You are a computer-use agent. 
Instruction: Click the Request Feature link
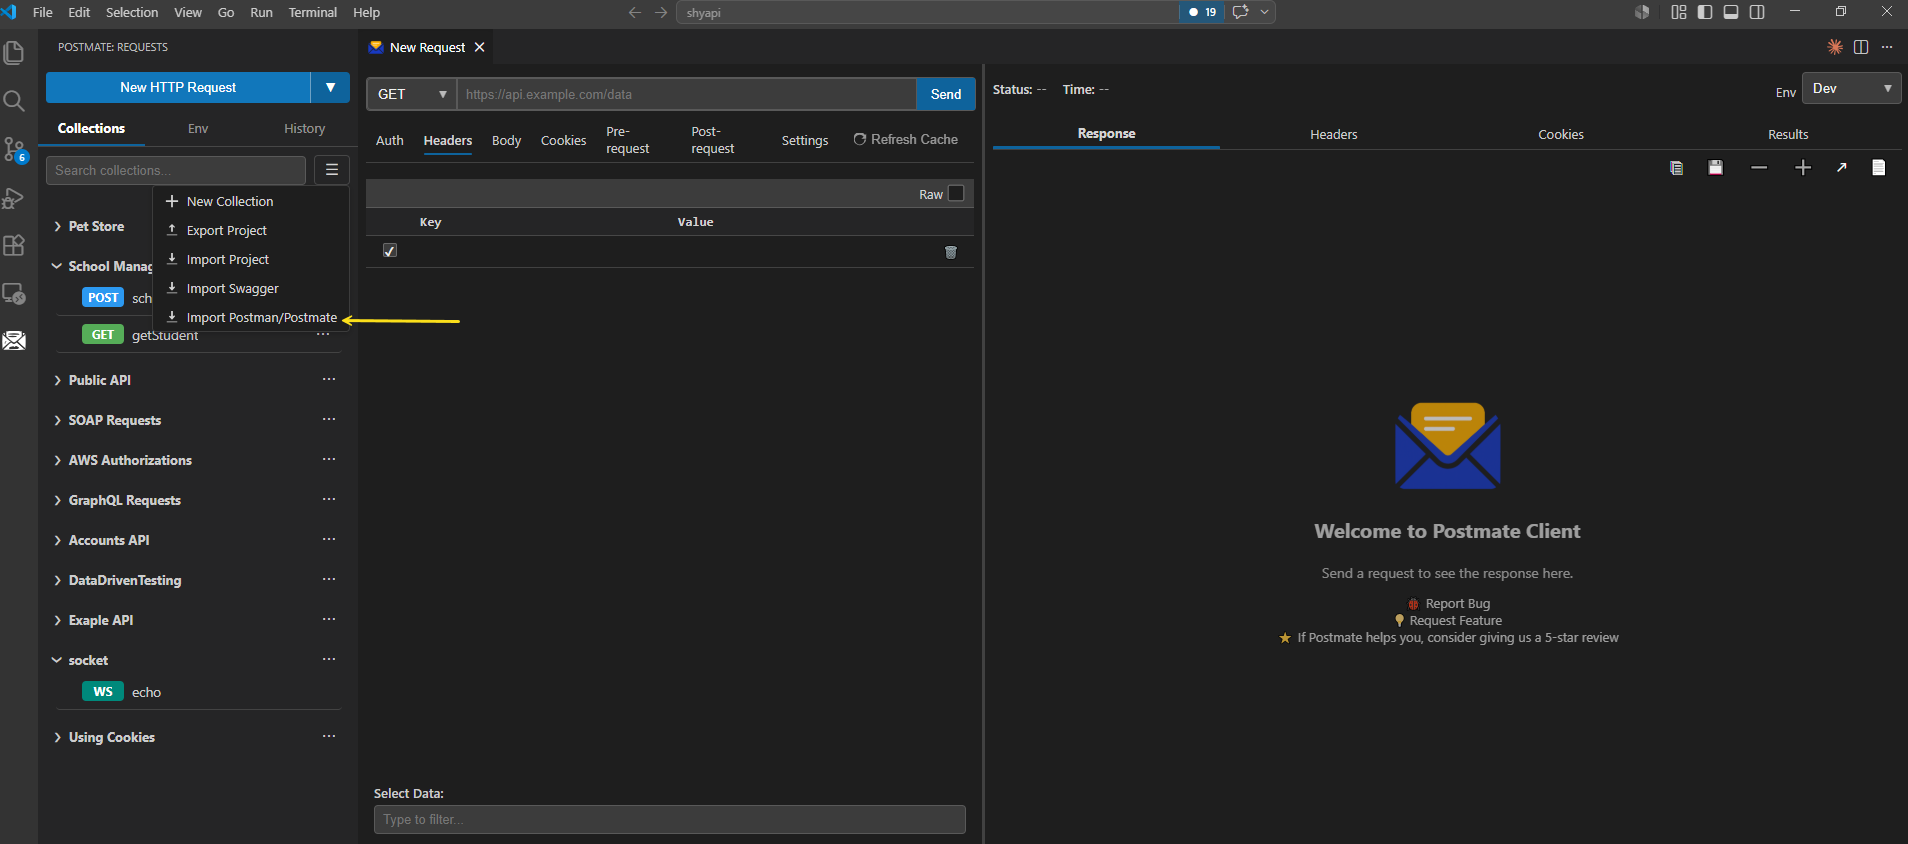(x=1455, y=620)
